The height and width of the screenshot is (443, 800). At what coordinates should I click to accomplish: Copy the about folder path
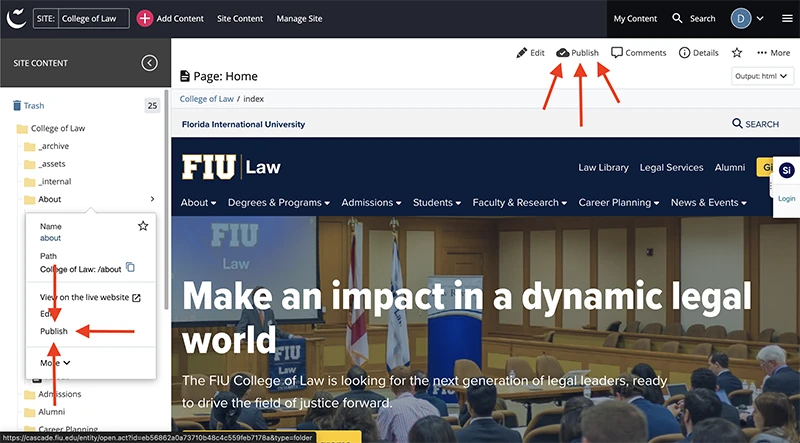(130, 268)
